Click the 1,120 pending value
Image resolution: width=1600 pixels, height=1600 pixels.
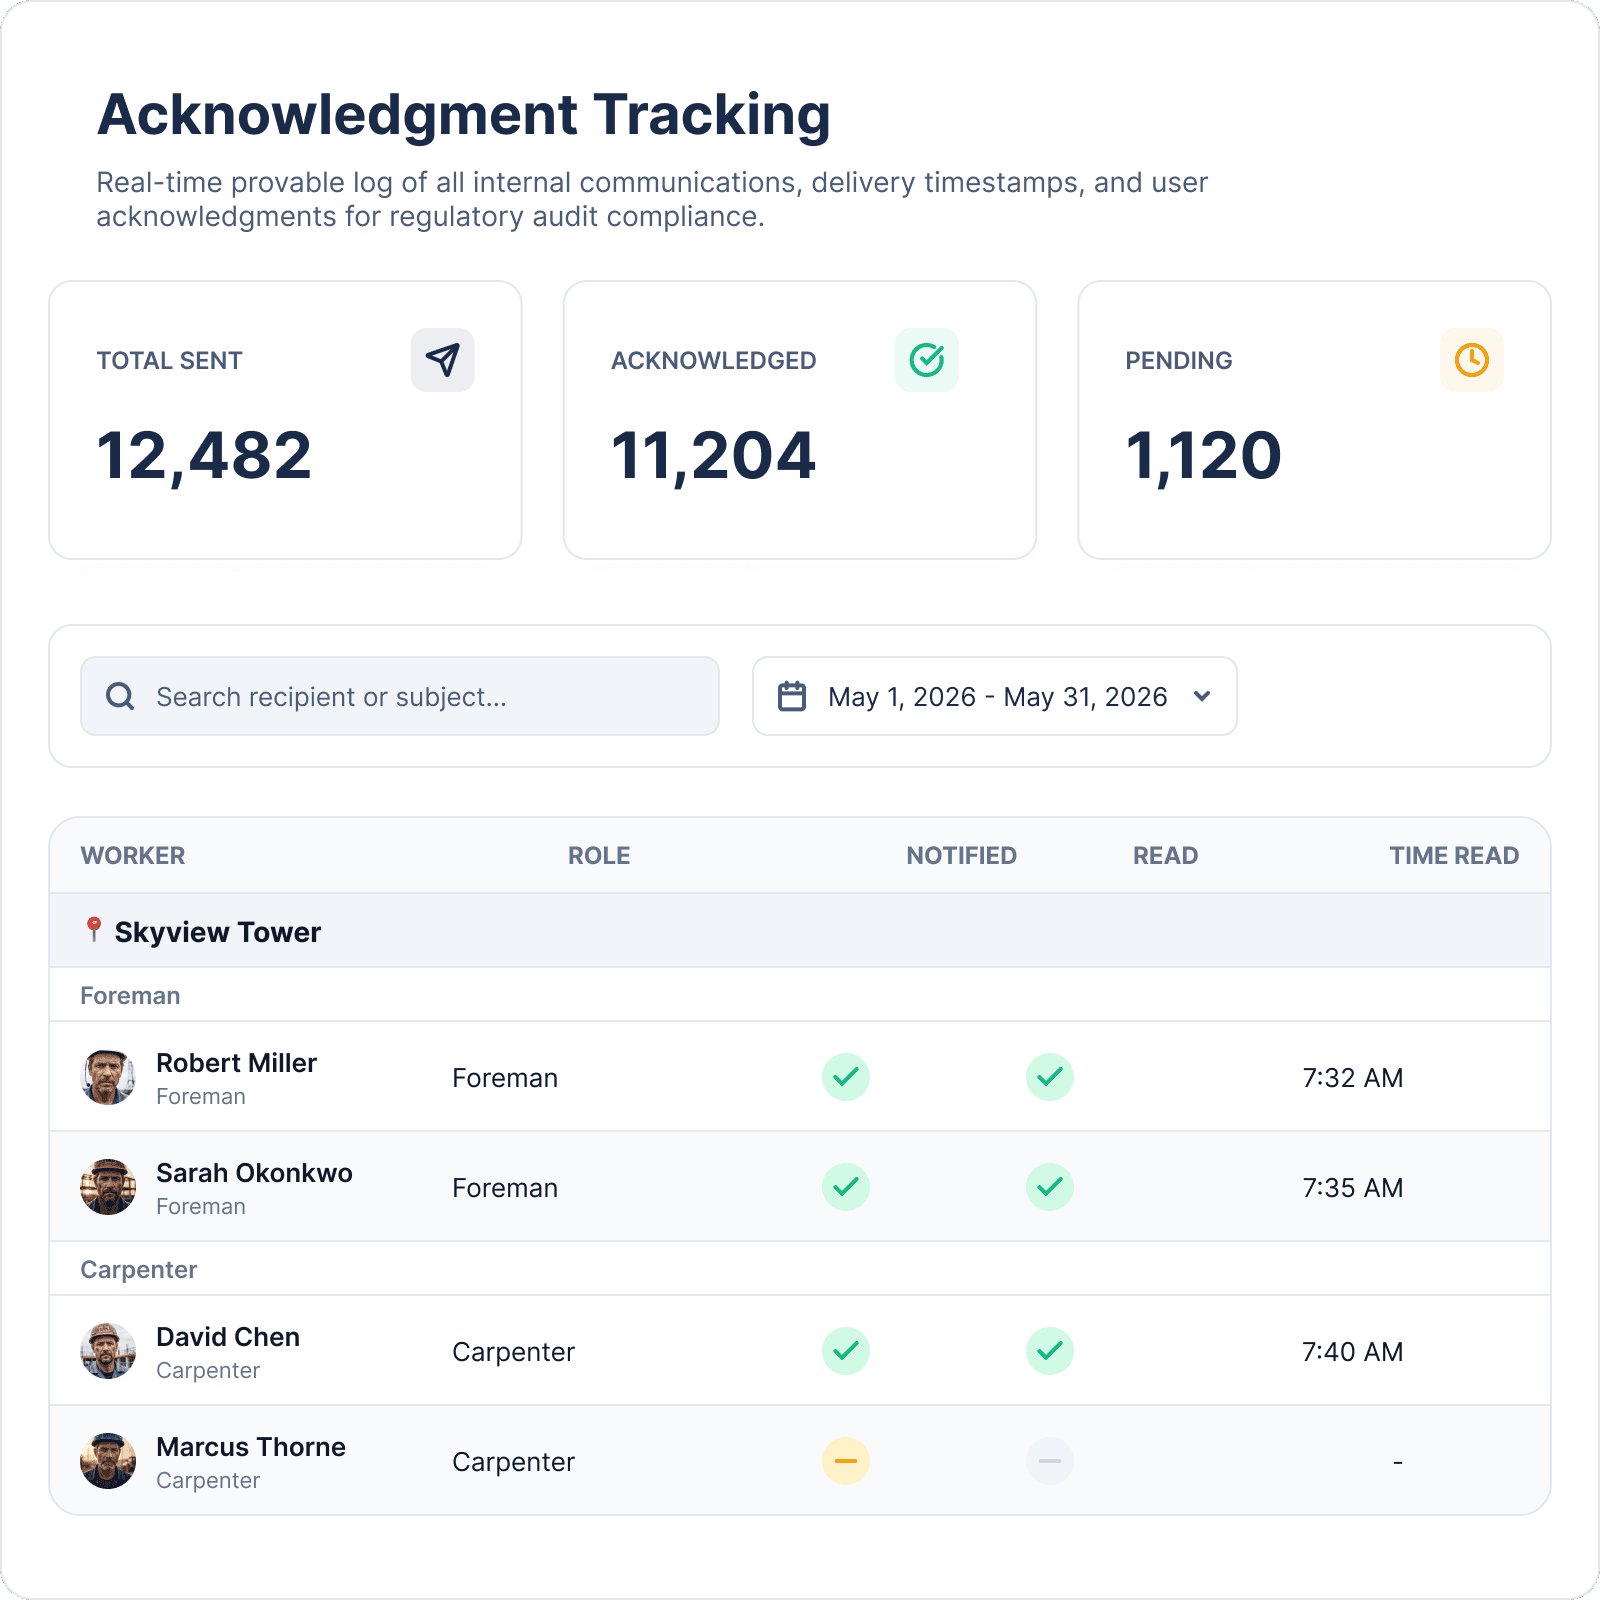coord(1203,456)
